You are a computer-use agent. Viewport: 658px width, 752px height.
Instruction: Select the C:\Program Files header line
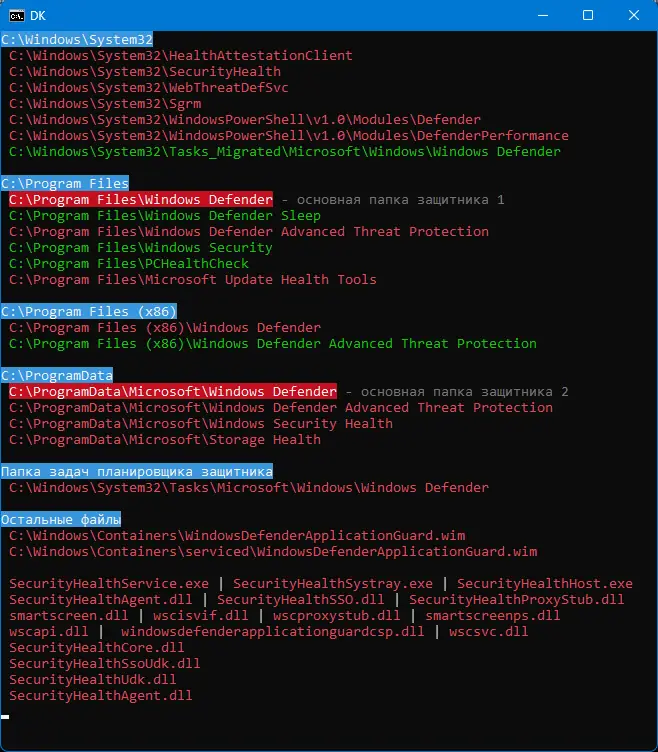65,183
